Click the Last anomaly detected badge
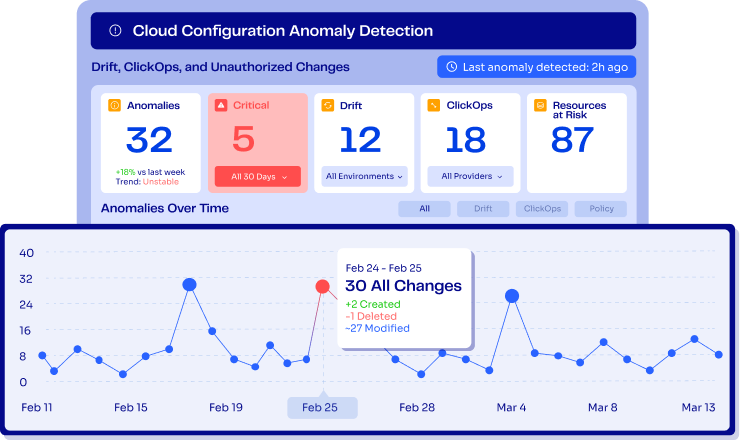Image resolution: width=740 pixels, height=440 pixels. (536, 67)
